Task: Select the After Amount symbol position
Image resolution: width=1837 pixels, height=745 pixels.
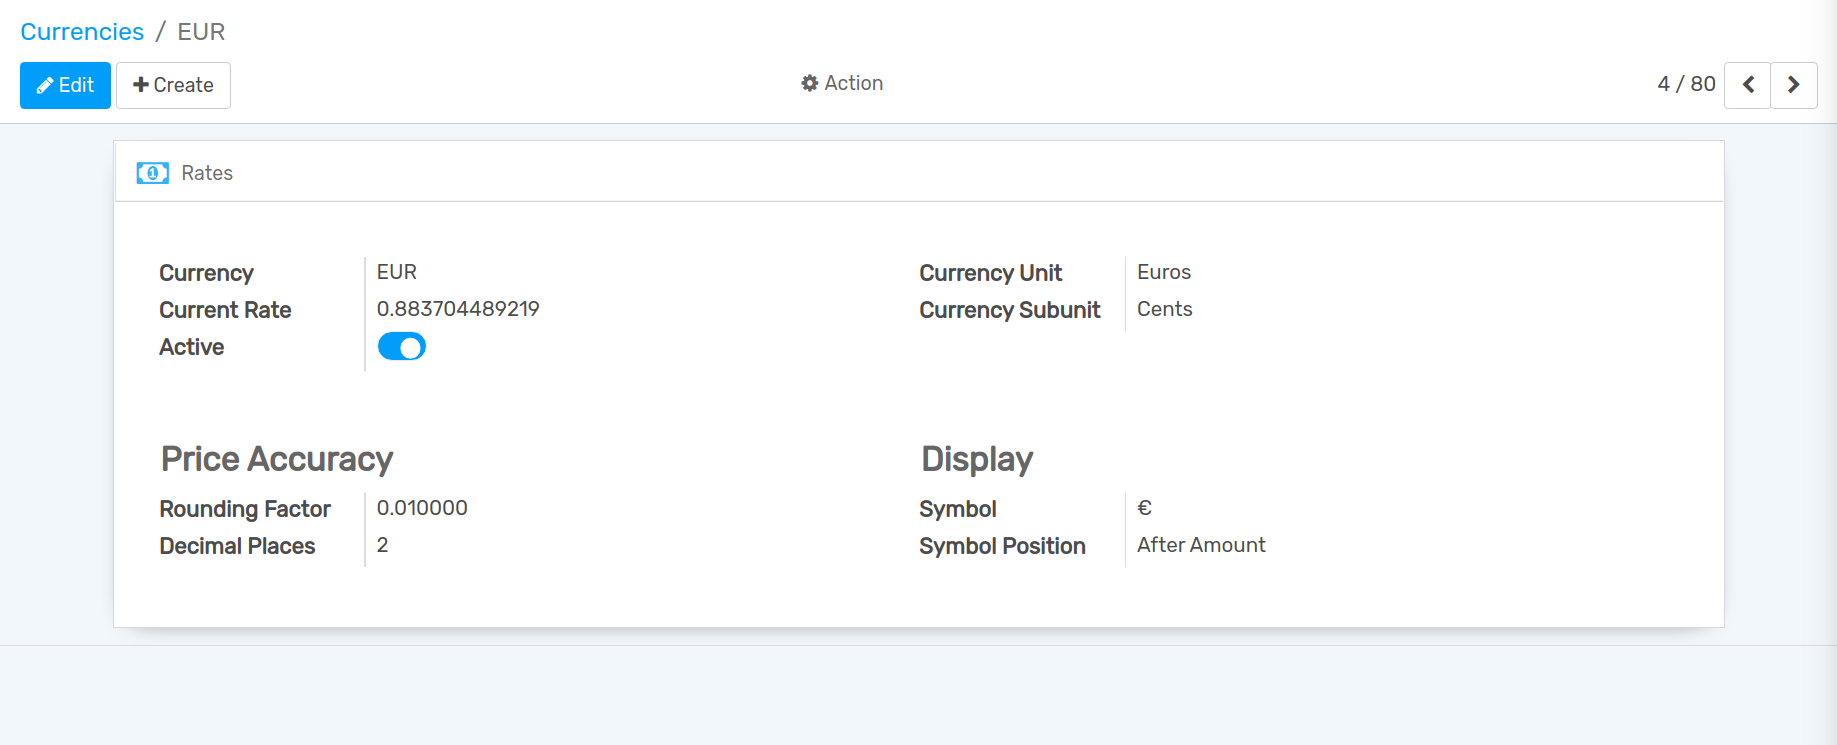Action: point(1200,545)
